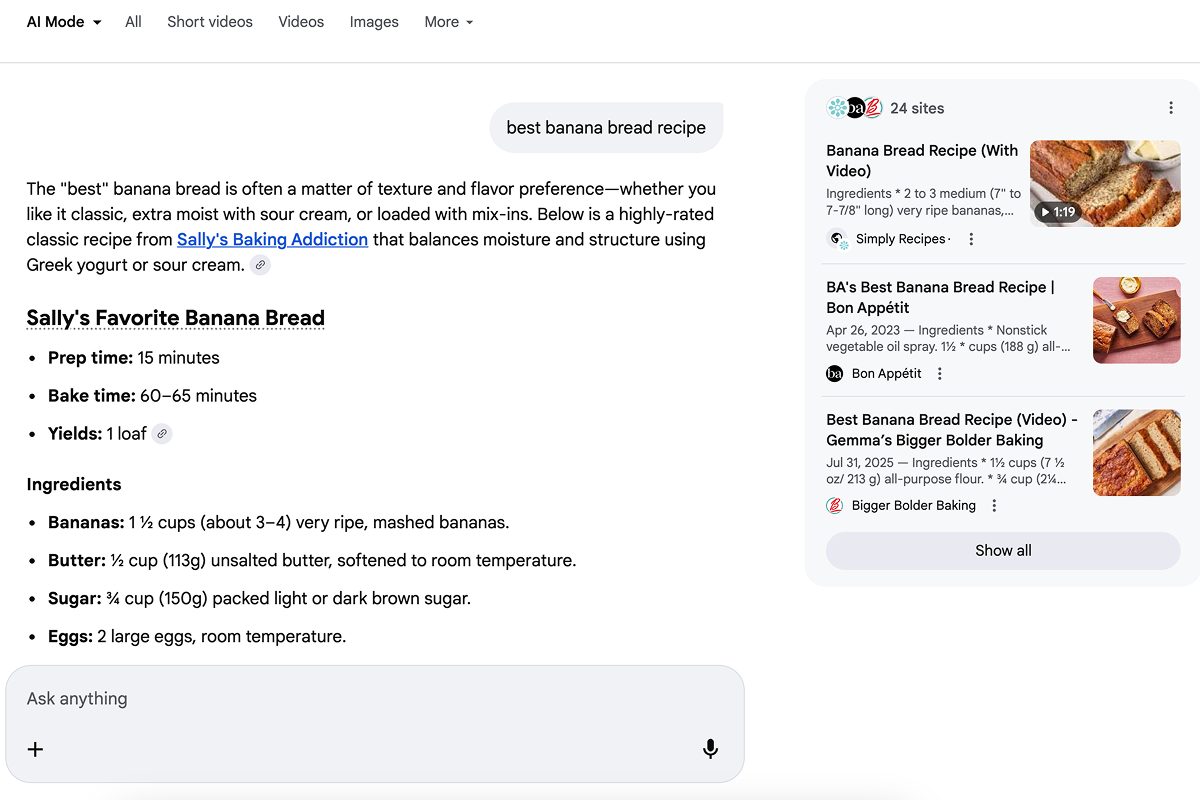Click the plus attach icon

[x=35, y=749]
